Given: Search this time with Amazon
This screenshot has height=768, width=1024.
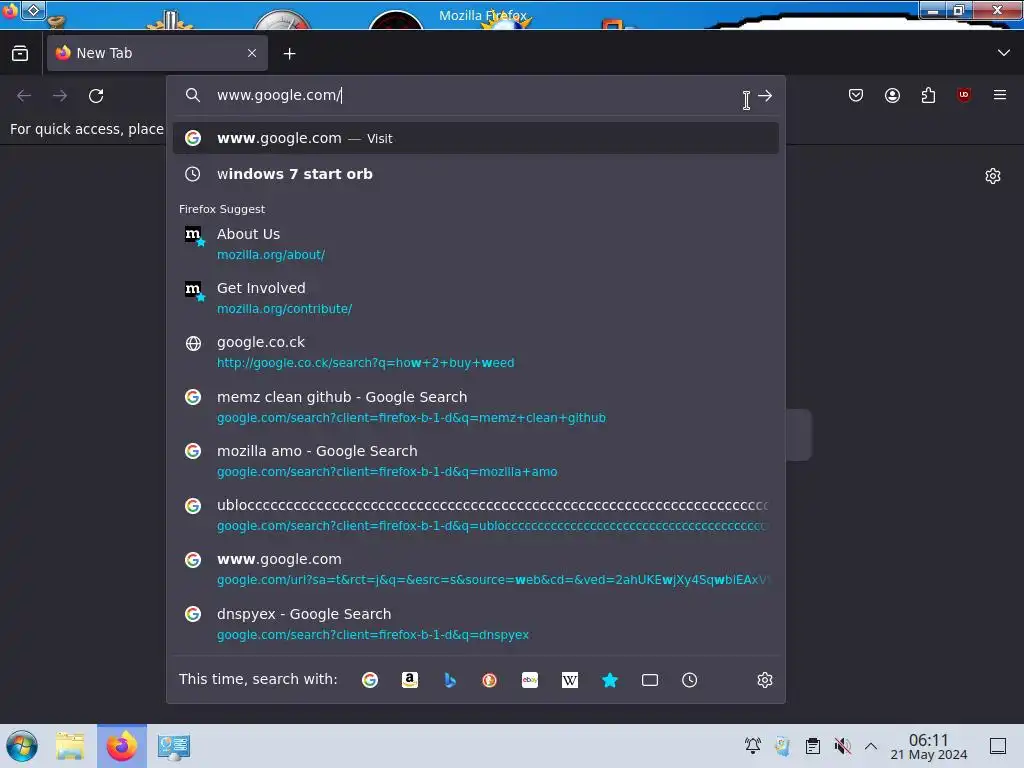Looking at the screenshot, I should coord(409,680).
